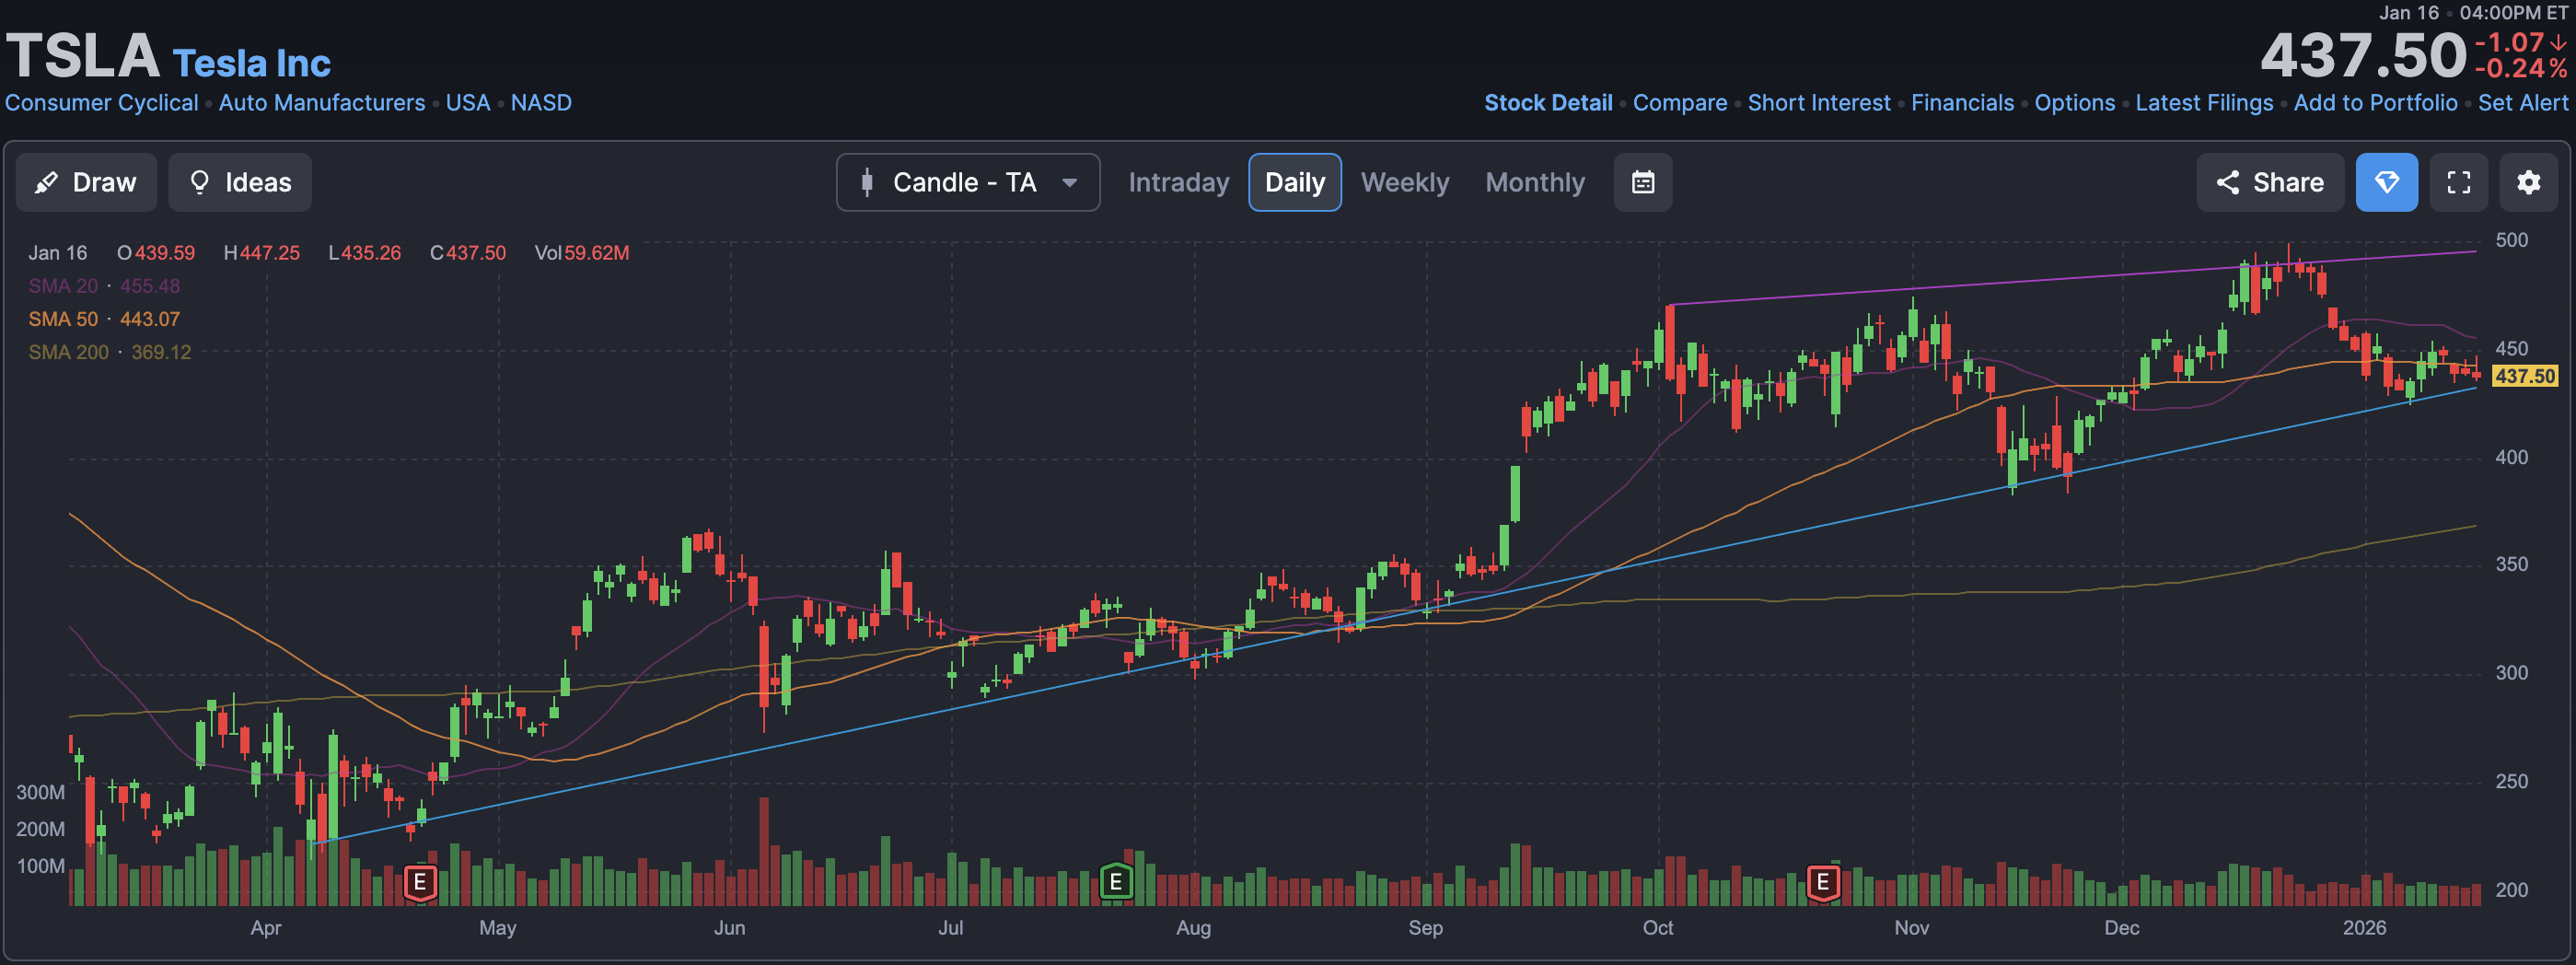The image size is (2576, 965).
Task: Click the SMA 50 legend label
Action: (x=63, y=319)
